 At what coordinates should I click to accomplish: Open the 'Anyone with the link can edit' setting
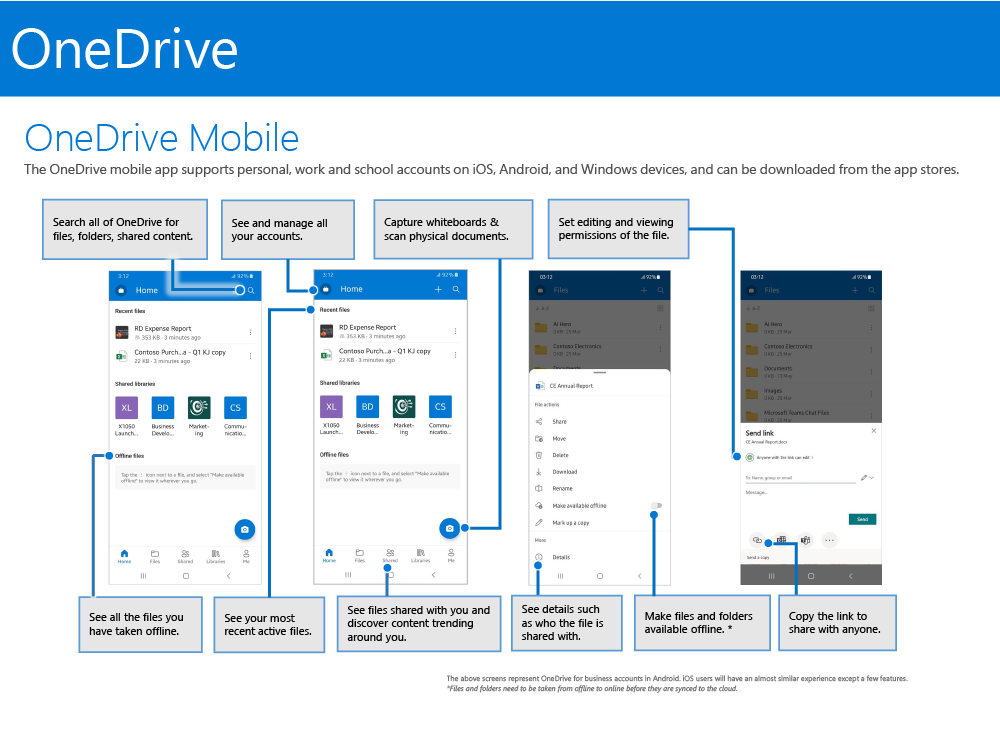pyautogui.click(x=780, y=457)
